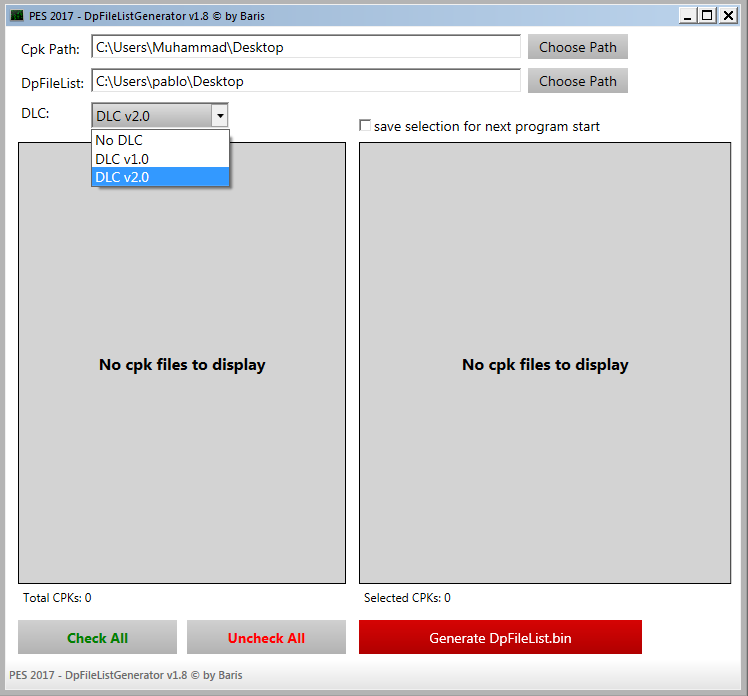Choose Path for the DpFileList

(x=578, y=81)
